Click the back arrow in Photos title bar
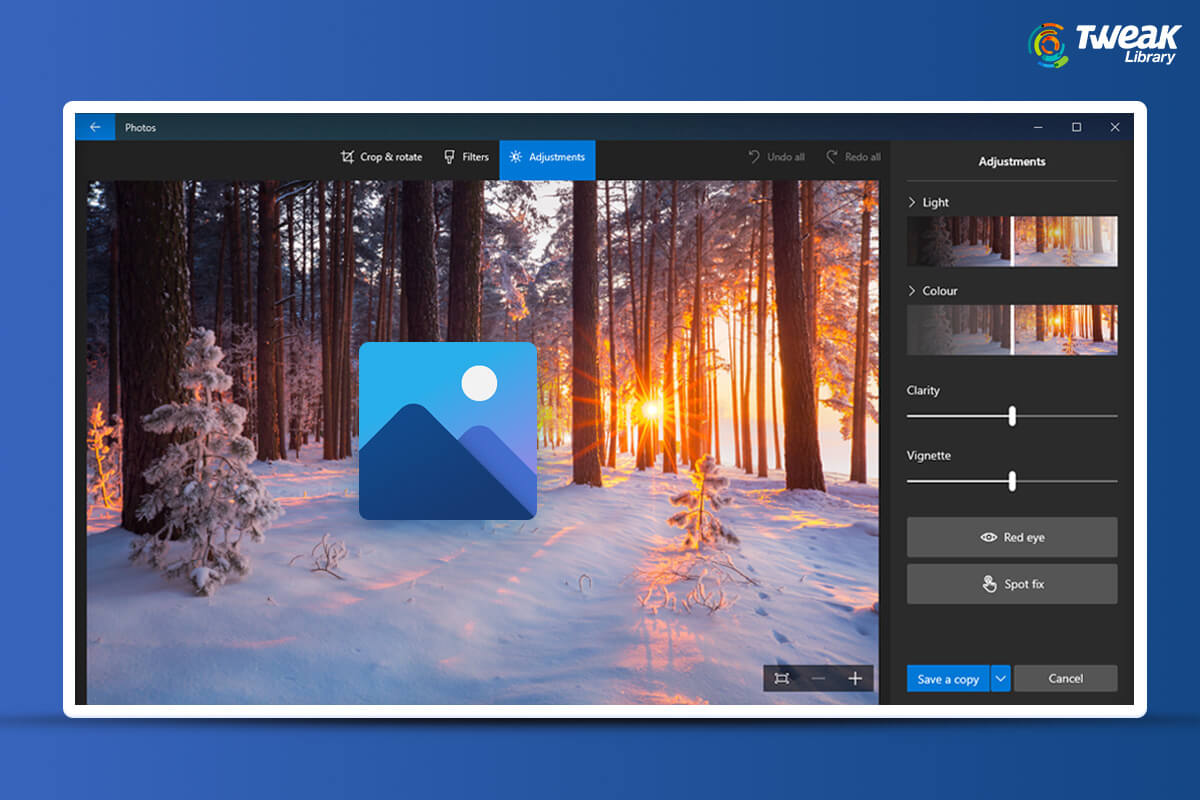Viewport: 1200px width, 800px height. 95,127
